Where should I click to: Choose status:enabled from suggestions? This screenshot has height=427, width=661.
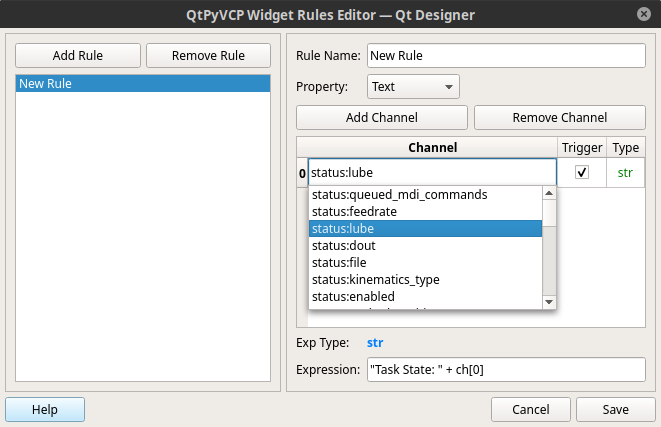click(x=425, y=296)
